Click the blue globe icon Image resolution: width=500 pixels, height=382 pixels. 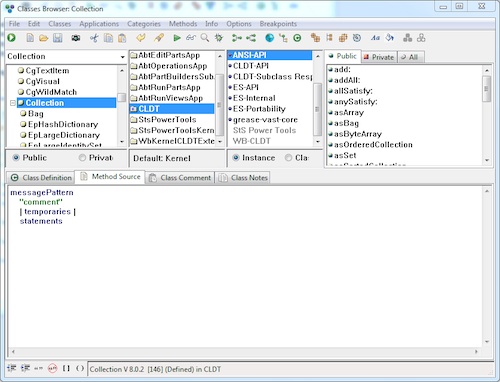pos(269,38)
